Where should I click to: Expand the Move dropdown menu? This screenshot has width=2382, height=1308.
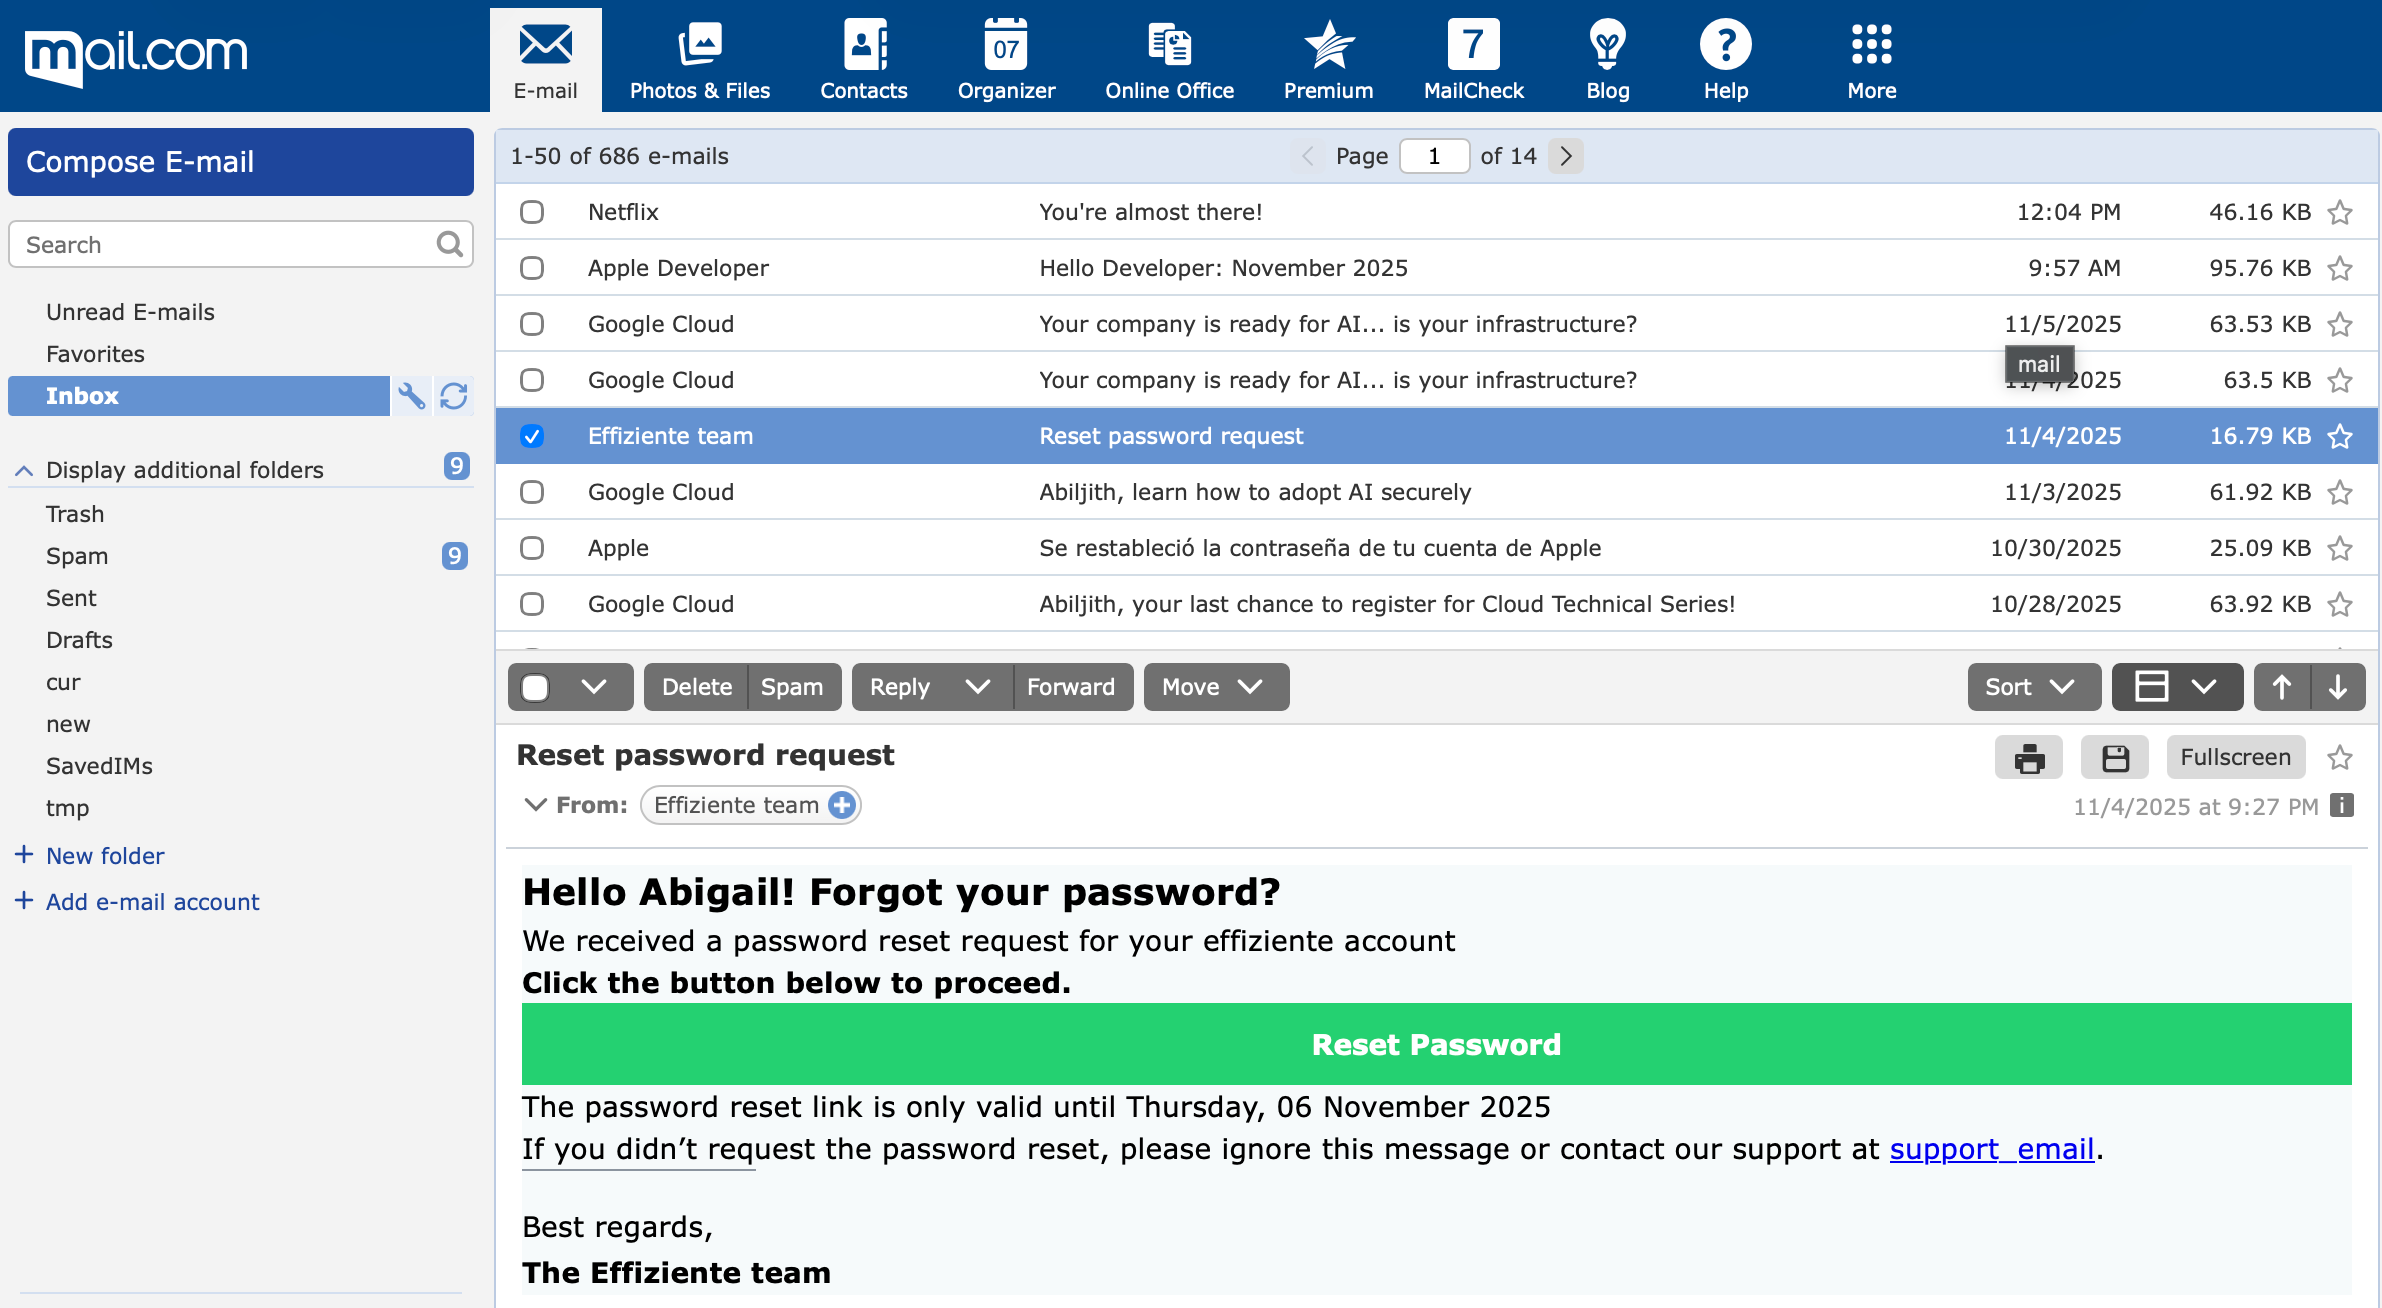1215,687
